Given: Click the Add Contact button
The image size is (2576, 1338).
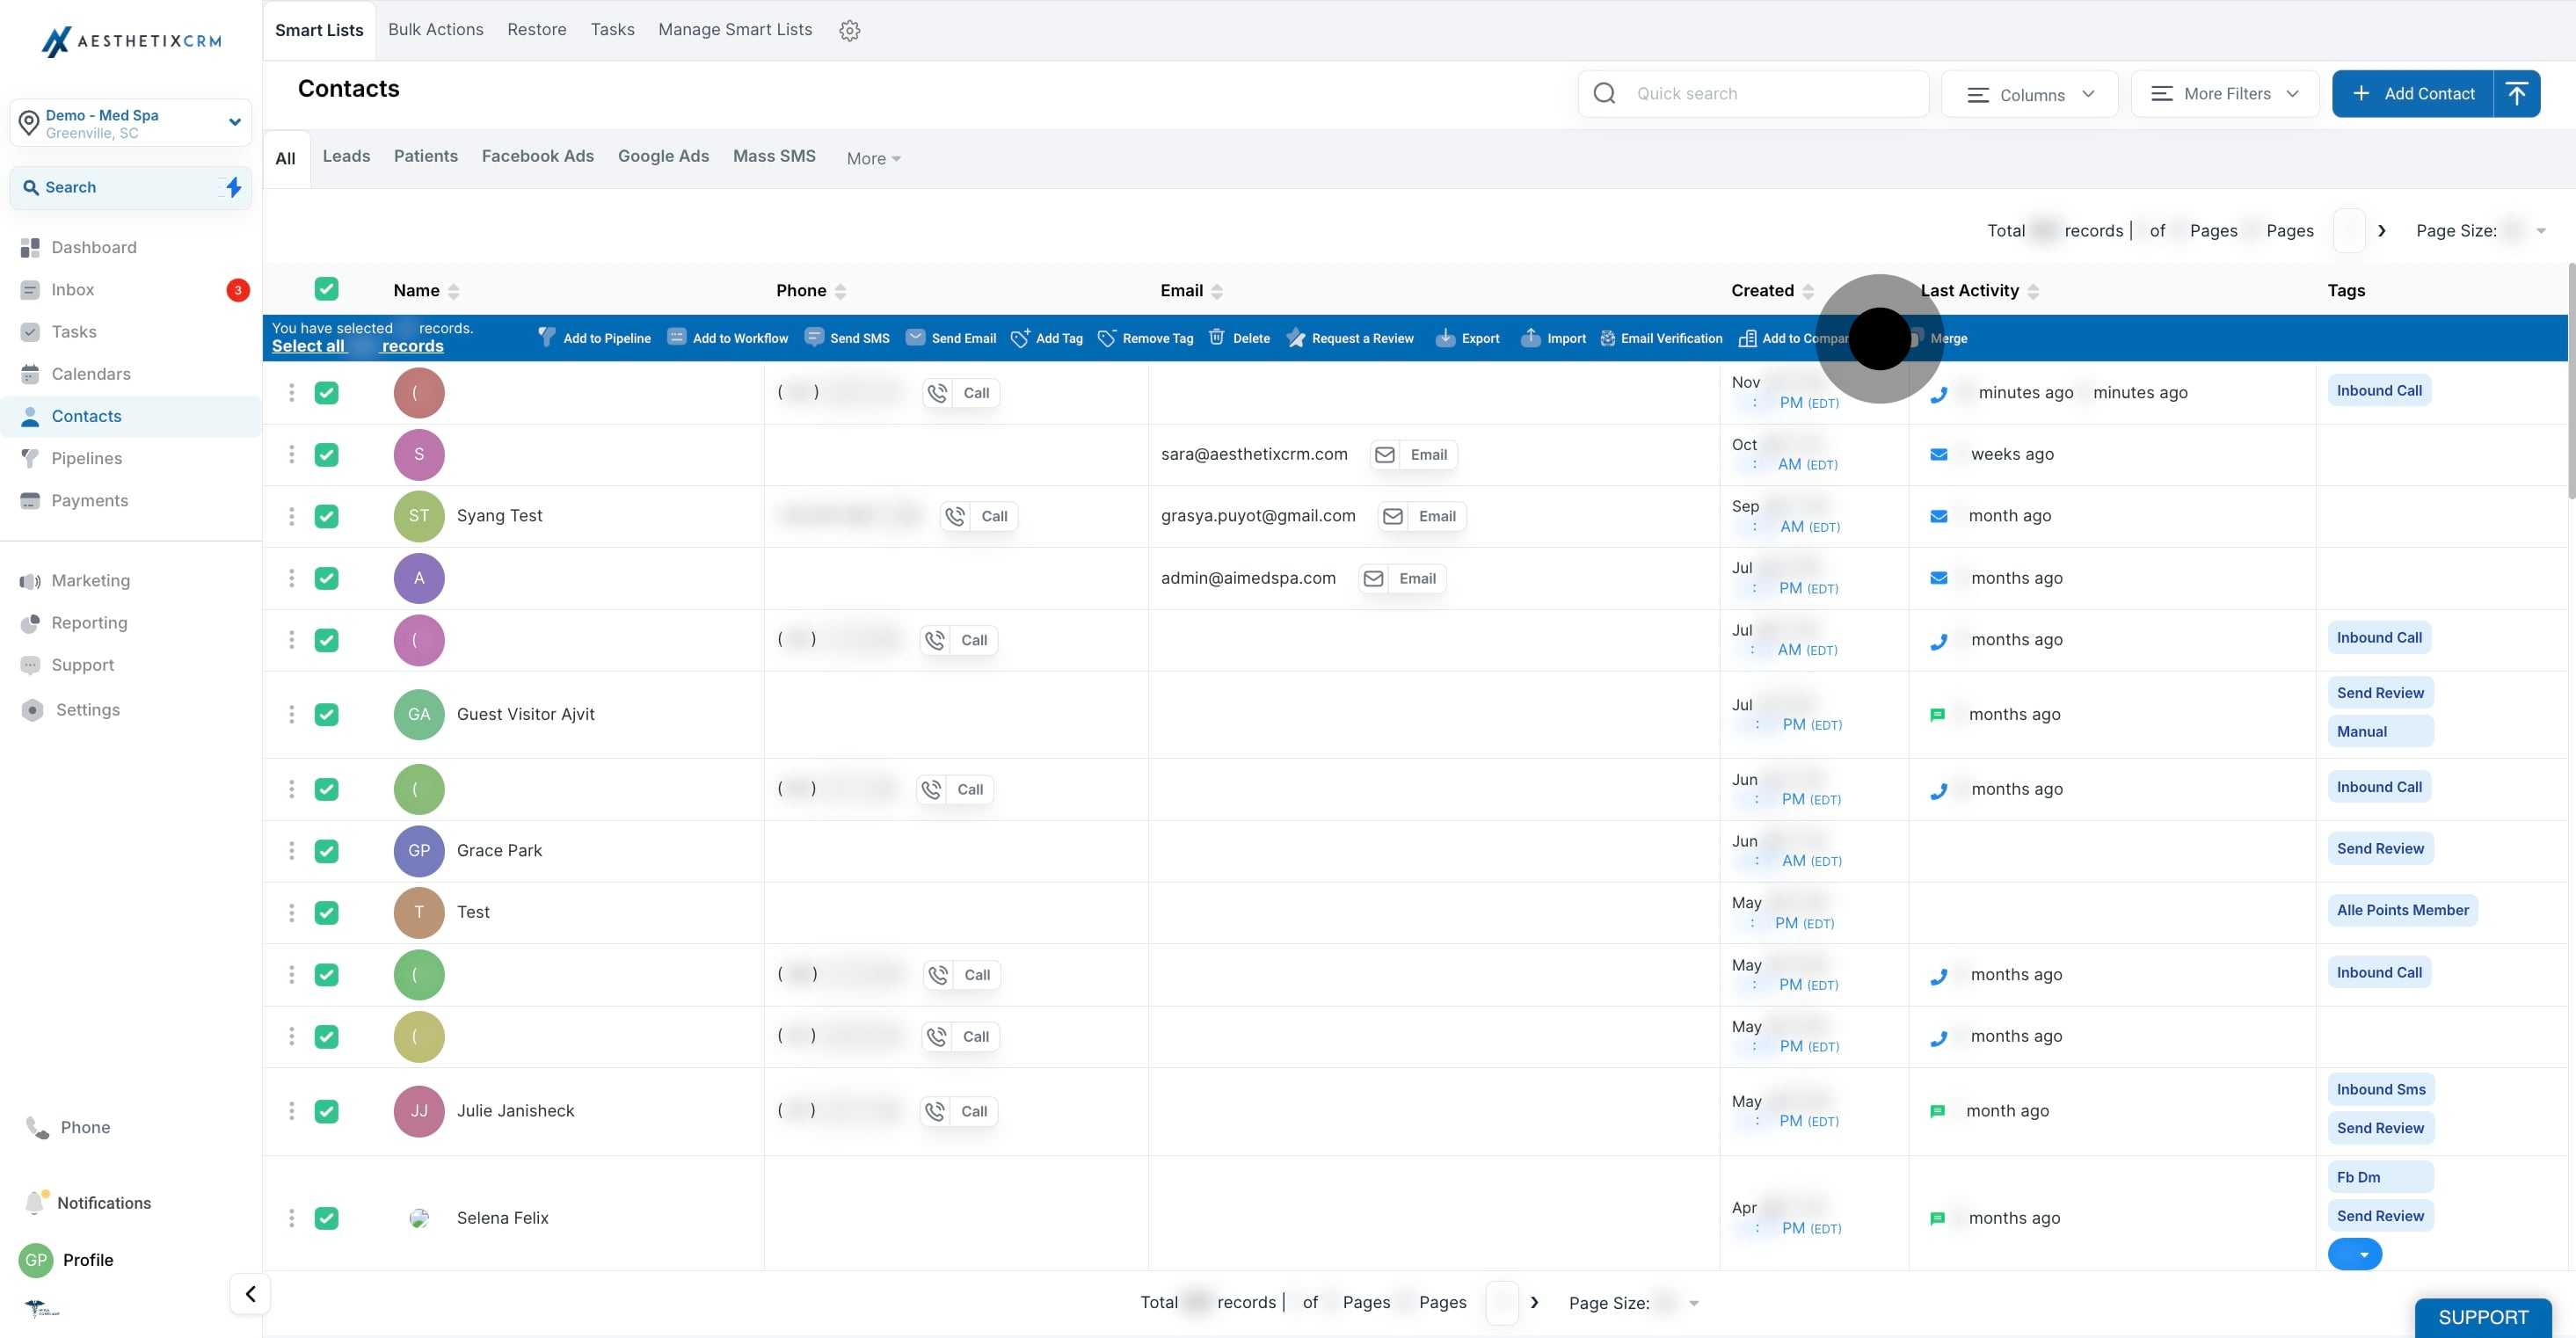Looking at the screenshot, I should [2412, 93].
